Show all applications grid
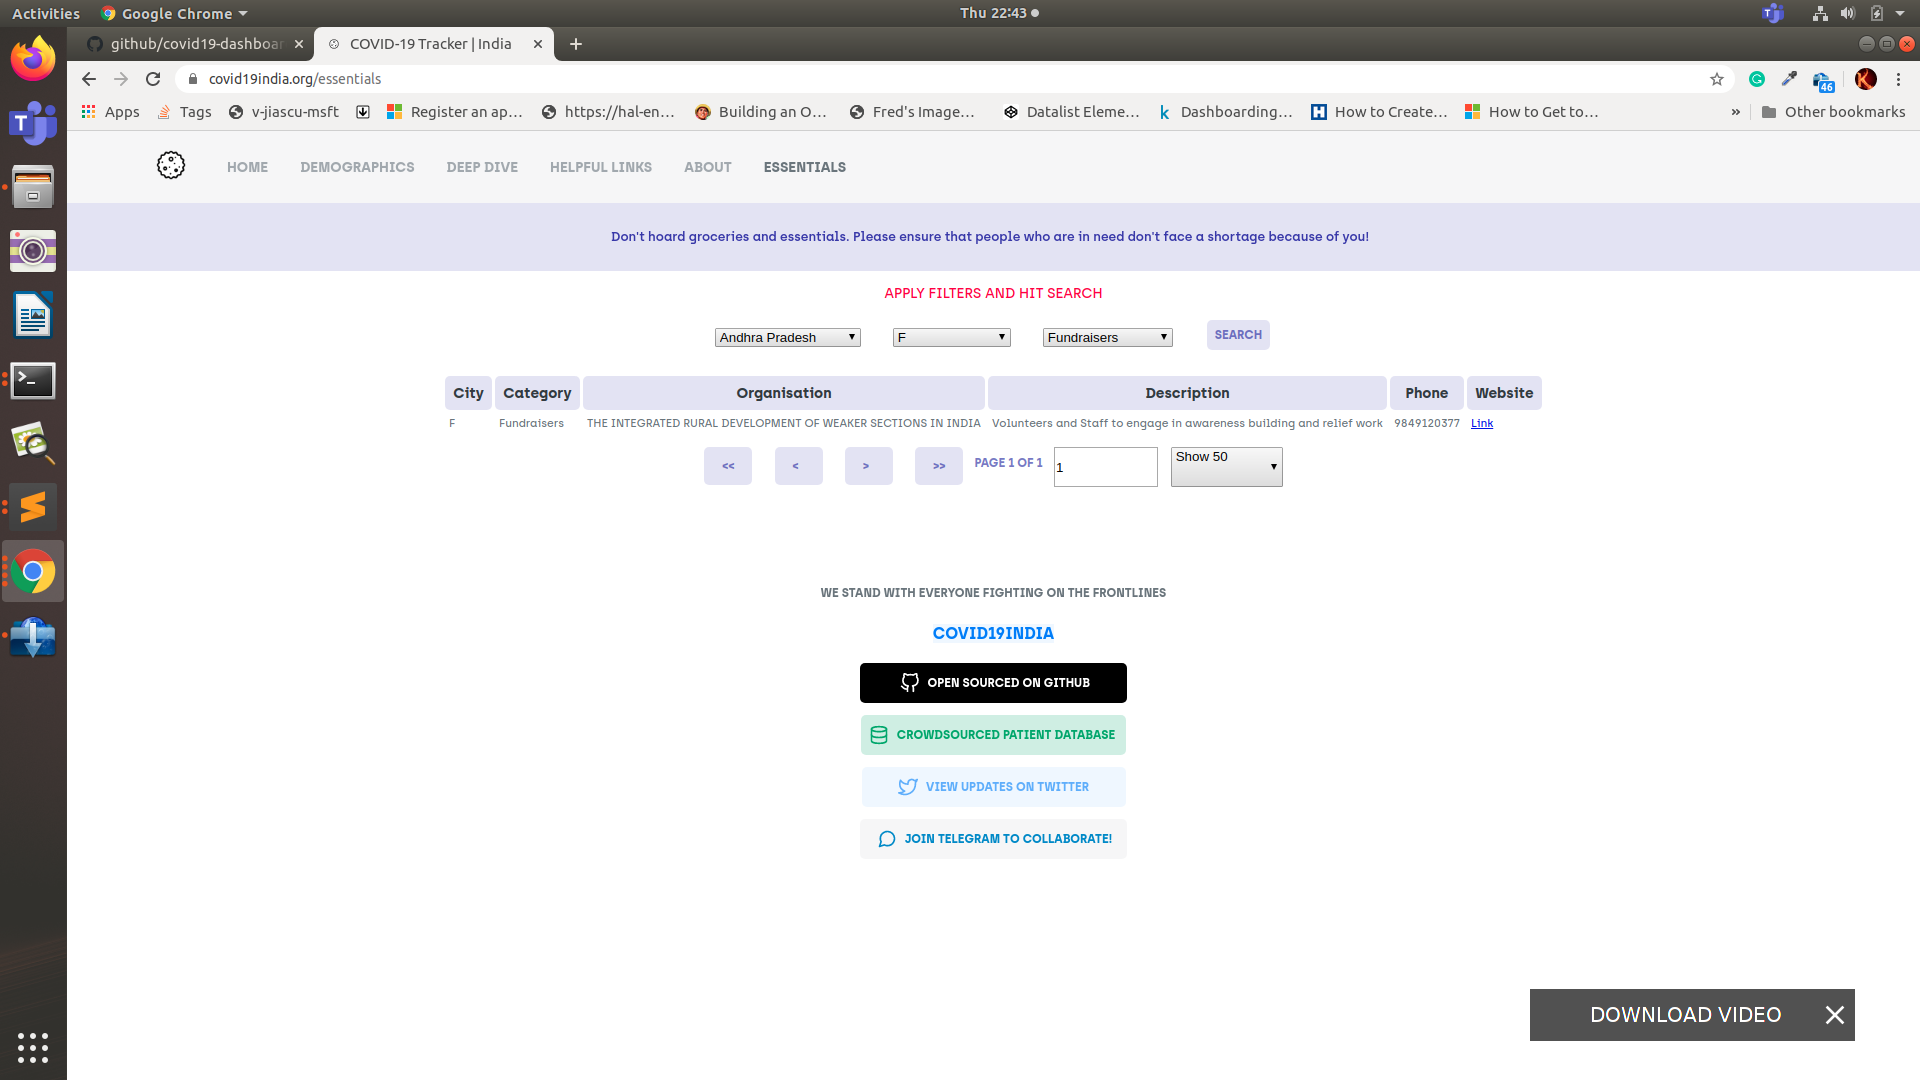The height and width of the screenshot is (1080, 1920). 33,1047
